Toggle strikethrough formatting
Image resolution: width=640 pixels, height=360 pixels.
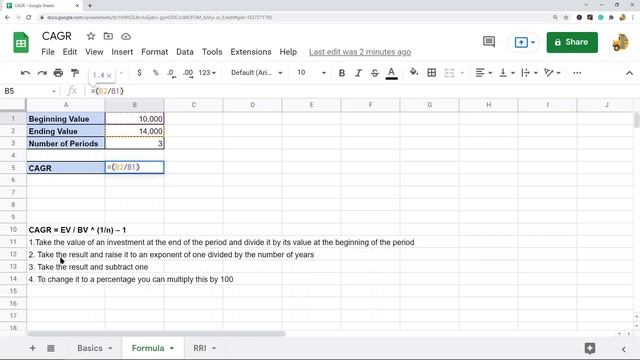click(x=374, y=73)
